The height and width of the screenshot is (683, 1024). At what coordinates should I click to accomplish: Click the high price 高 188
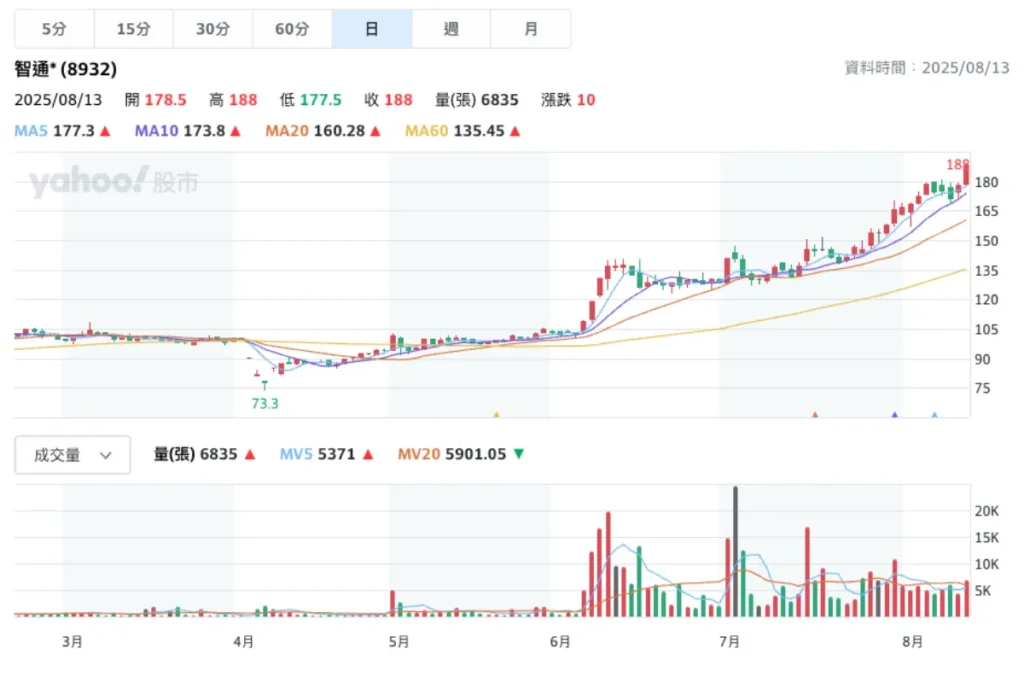[x=233, y=100]
